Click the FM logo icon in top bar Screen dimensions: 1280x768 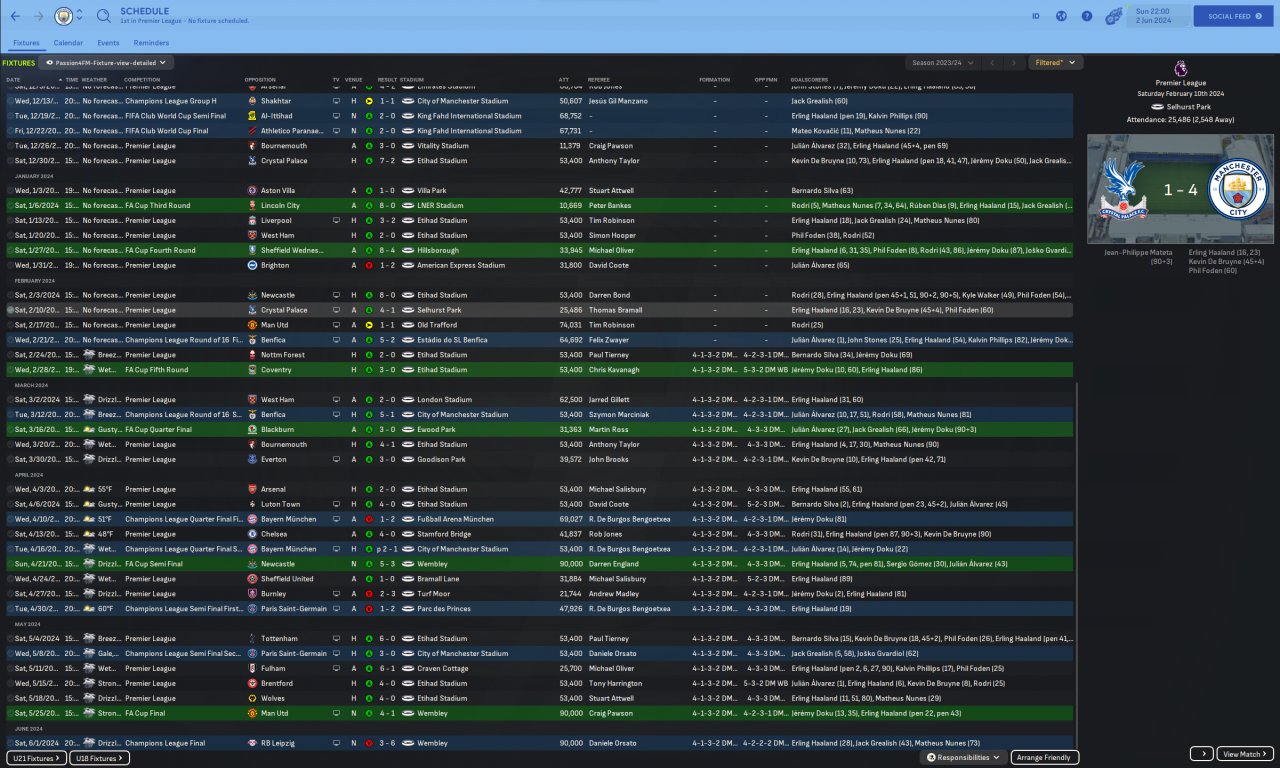click(1113, 16)
